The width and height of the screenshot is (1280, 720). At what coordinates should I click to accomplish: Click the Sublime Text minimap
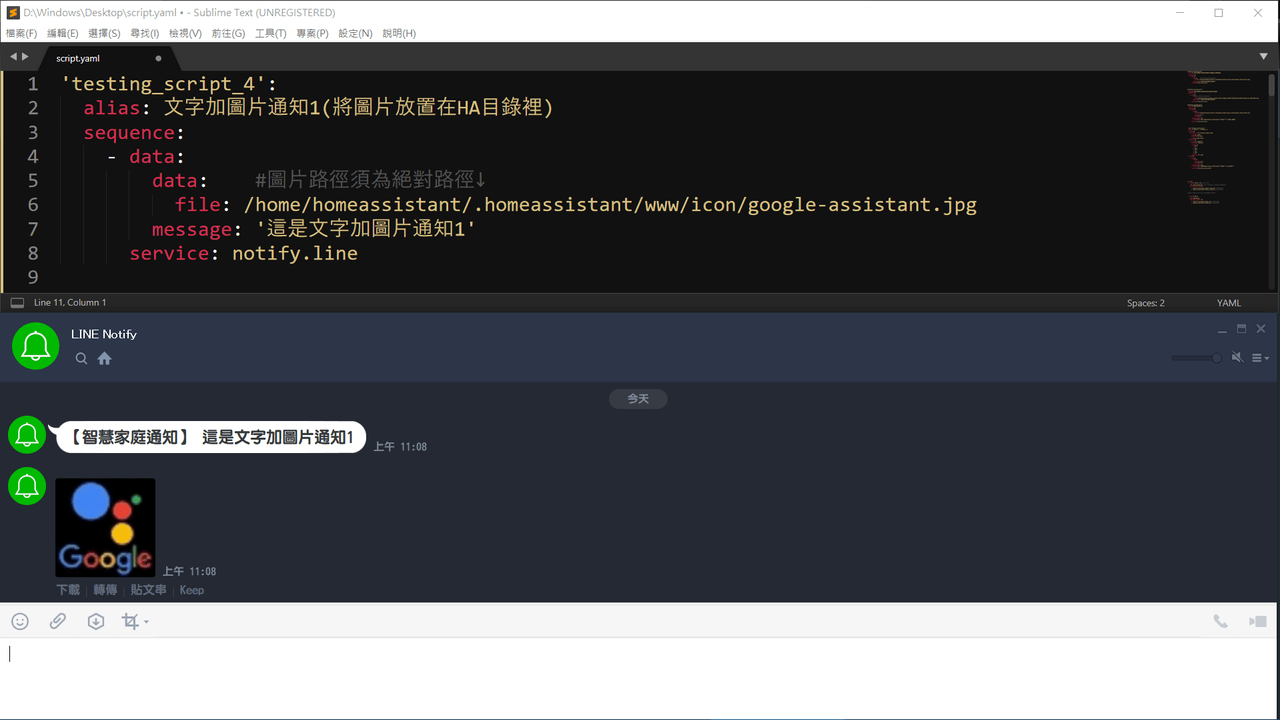[1225, 140]
